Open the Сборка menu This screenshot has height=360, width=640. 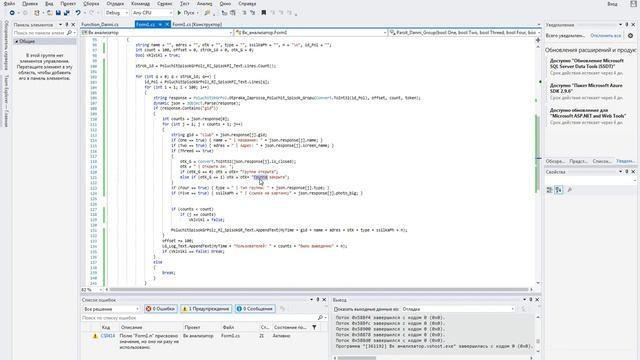[x=91, y=4]
